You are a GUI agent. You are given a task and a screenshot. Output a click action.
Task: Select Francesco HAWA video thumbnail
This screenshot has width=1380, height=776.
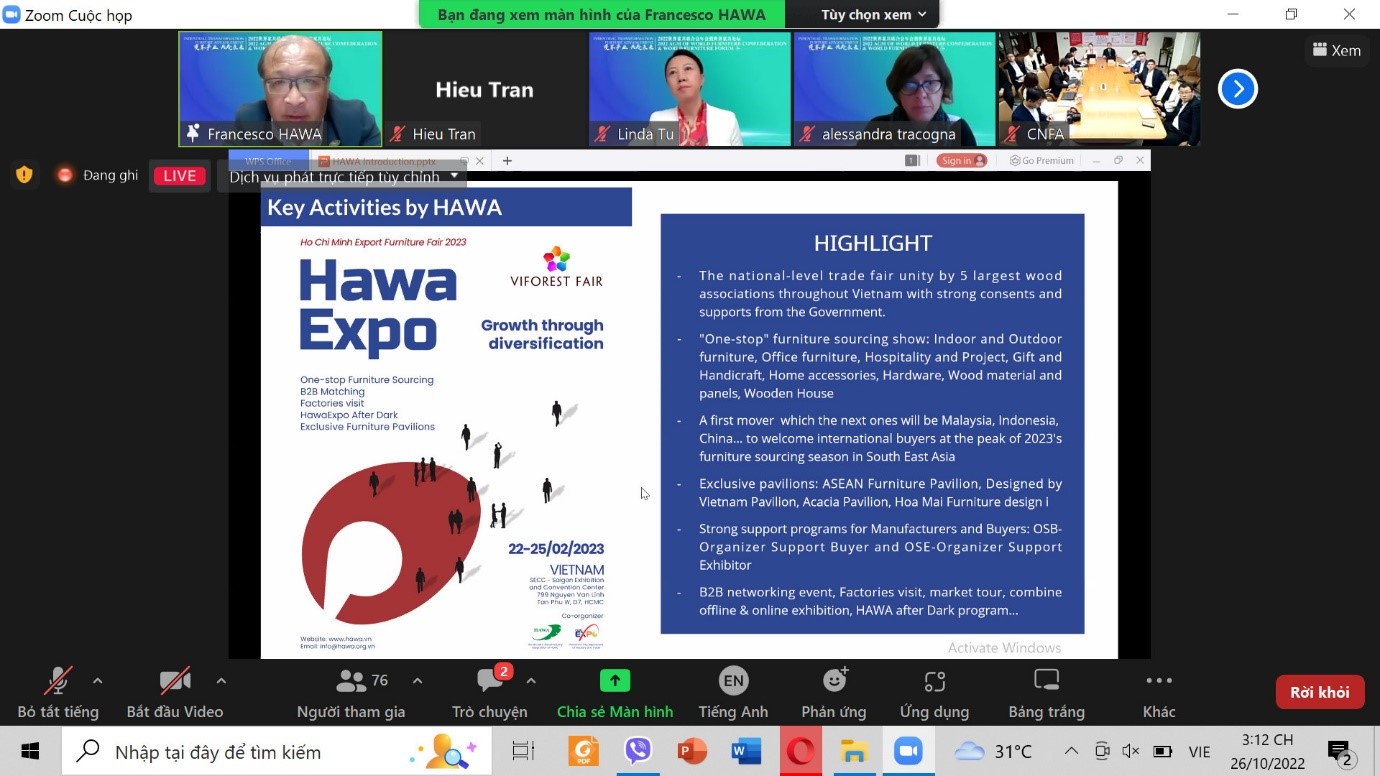pos(280,89)
